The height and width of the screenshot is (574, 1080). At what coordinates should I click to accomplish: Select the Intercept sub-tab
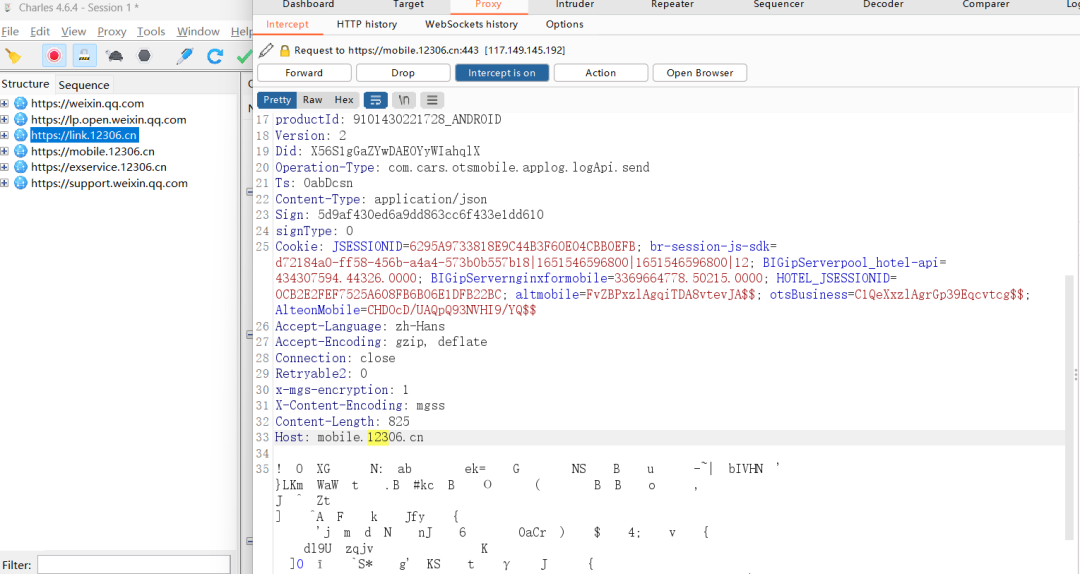287,24
